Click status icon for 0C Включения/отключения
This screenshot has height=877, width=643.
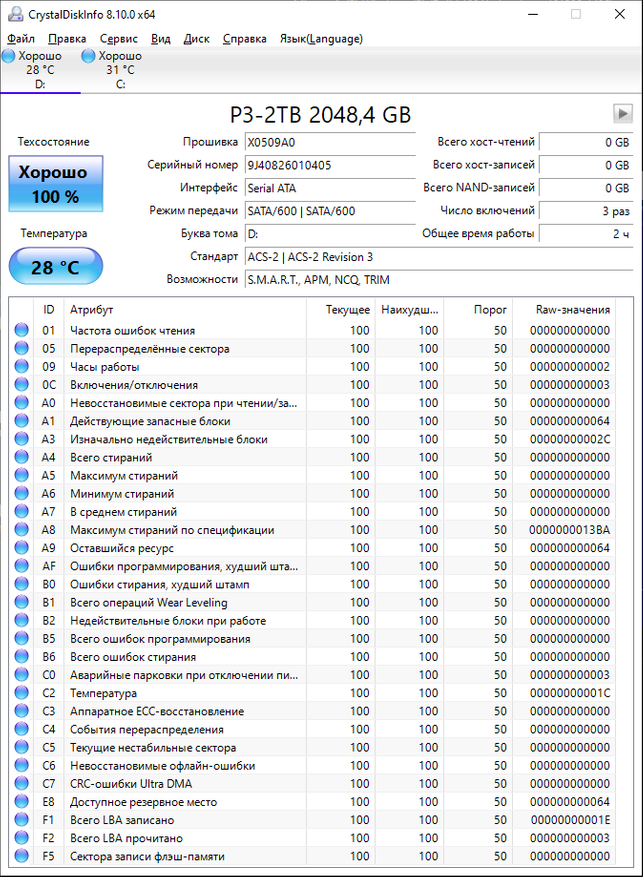(x=22, y=385)
